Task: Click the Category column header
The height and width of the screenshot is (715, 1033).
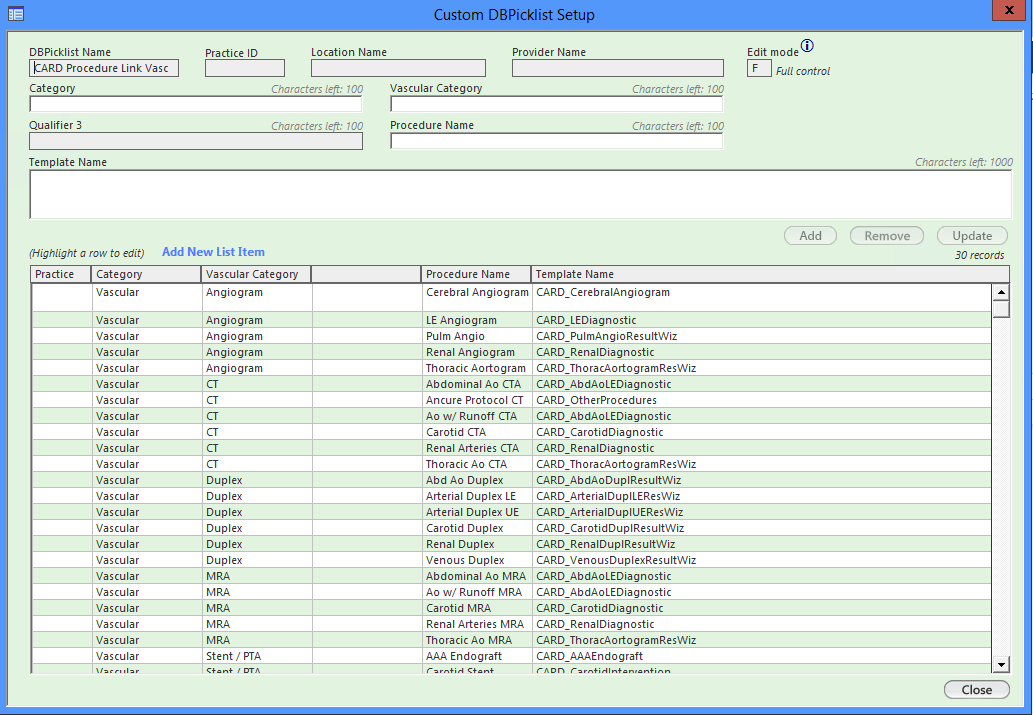Action: [146, 274]
